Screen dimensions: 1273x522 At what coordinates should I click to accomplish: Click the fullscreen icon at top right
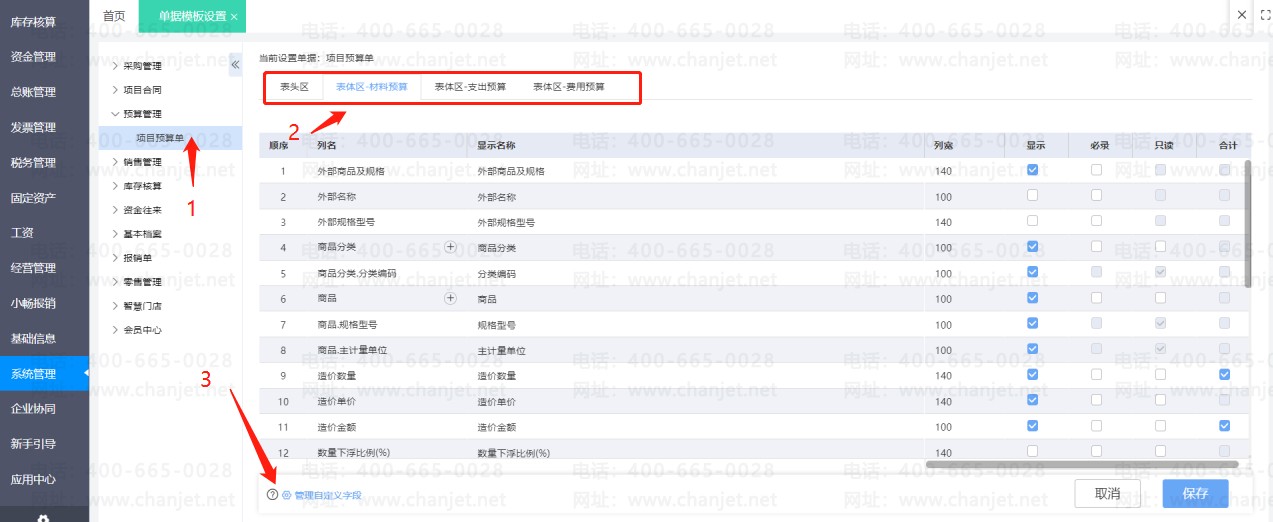[x=1265, y=15]
